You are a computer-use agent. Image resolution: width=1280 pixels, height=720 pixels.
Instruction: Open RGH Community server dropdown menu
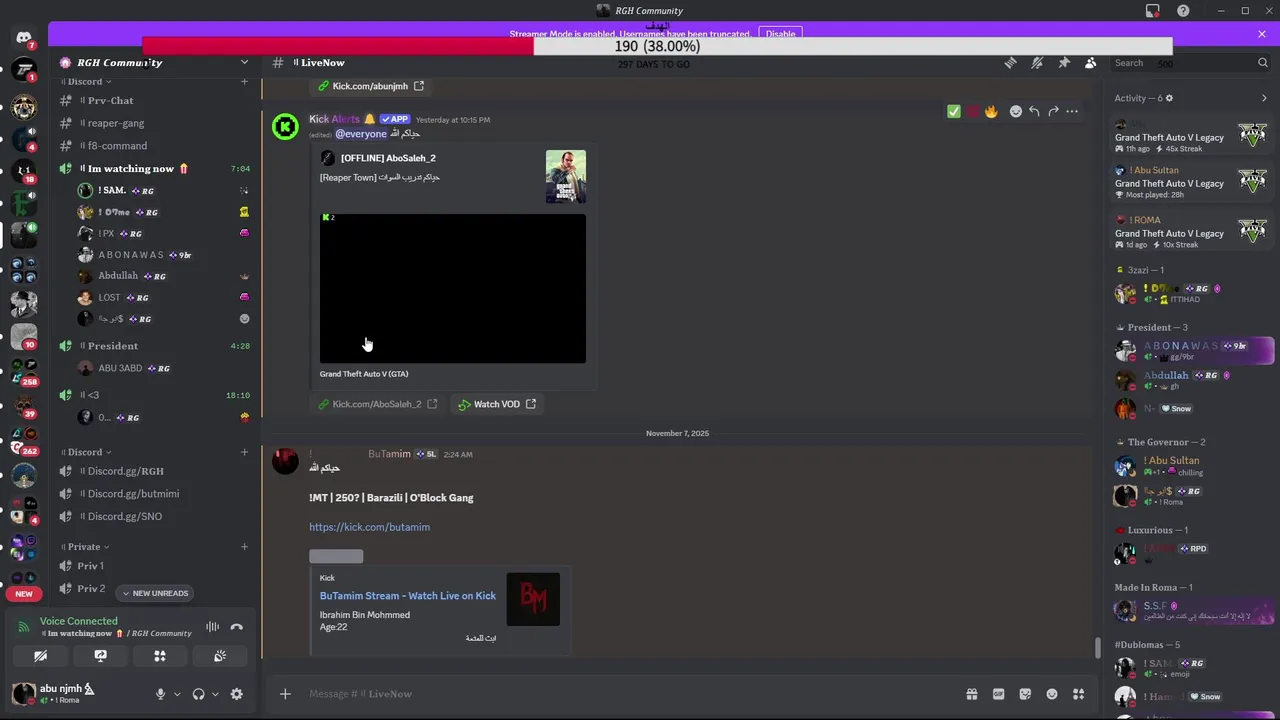pyautogui.click(x=244, y=62)
